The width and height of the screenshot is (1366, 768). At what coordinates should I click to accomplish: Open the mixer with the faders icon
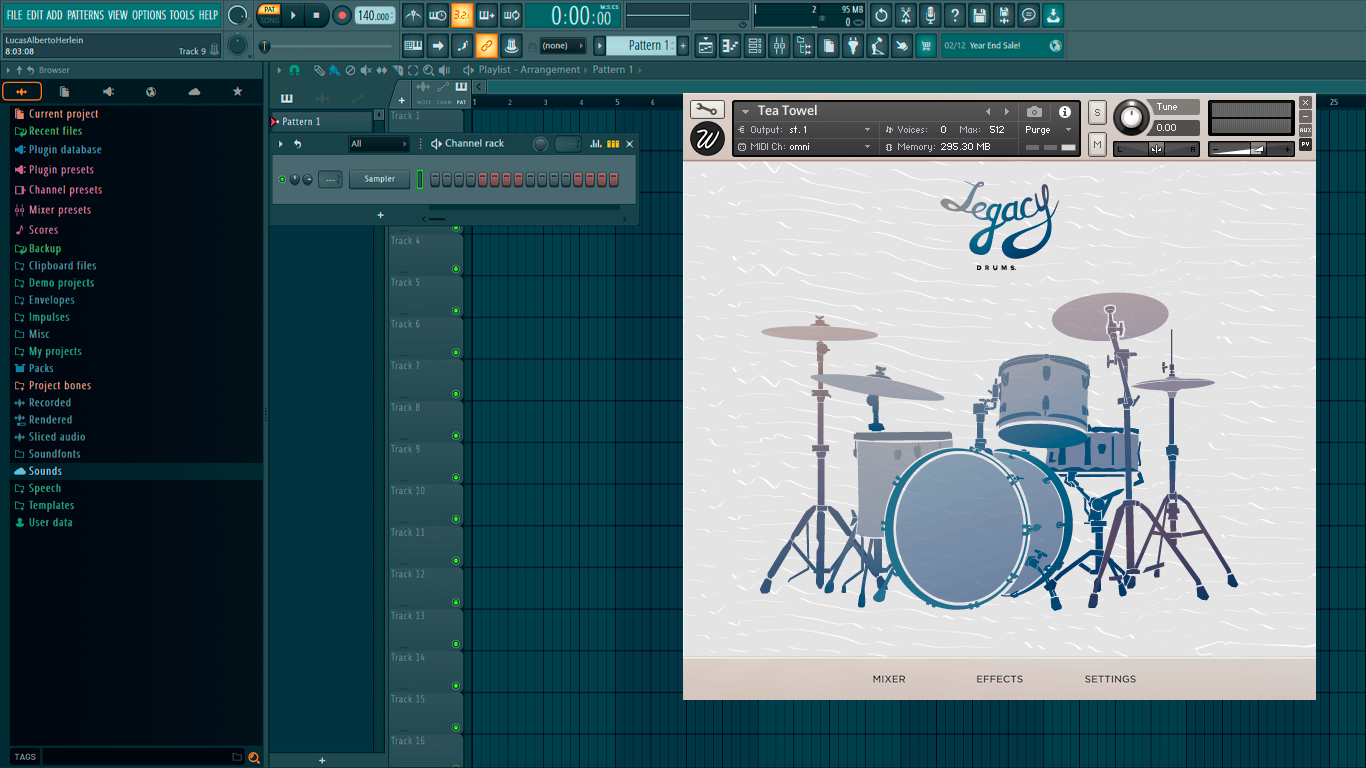pos(779,45)
